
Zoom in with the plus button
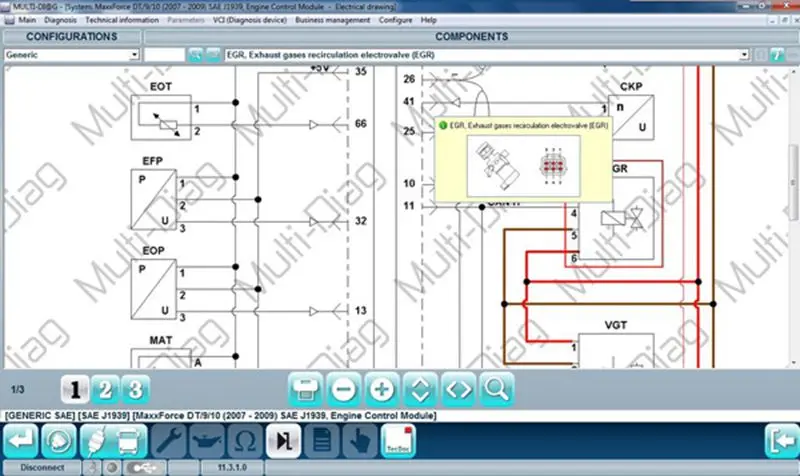coord(381,389)
